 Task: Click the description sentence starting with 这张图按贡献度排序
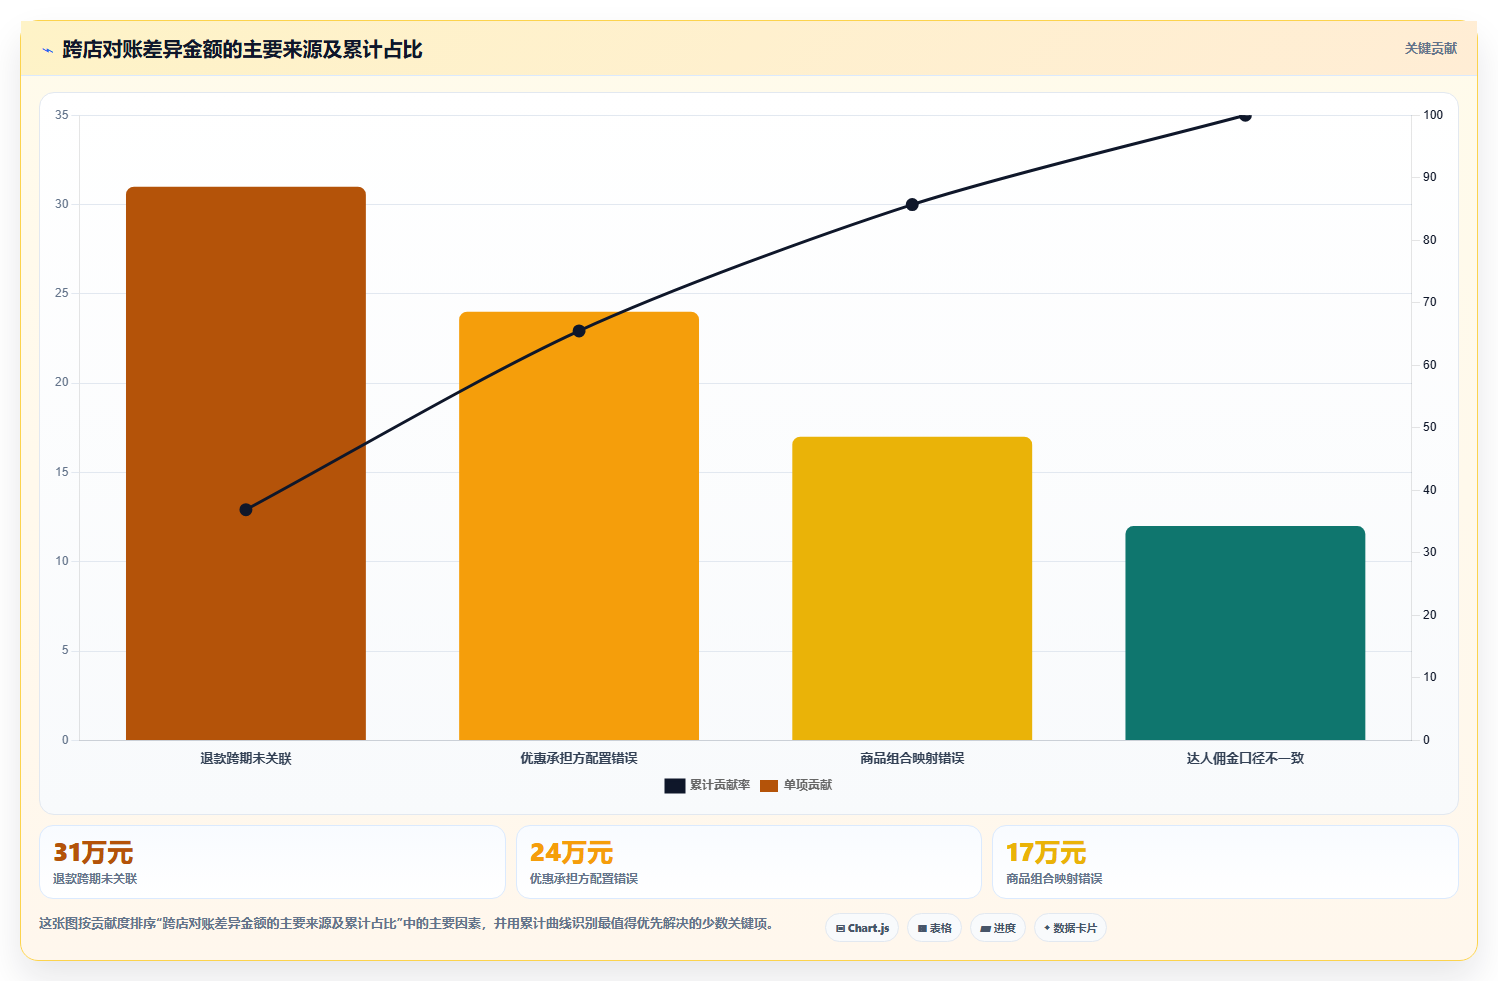tap(406, 923)
